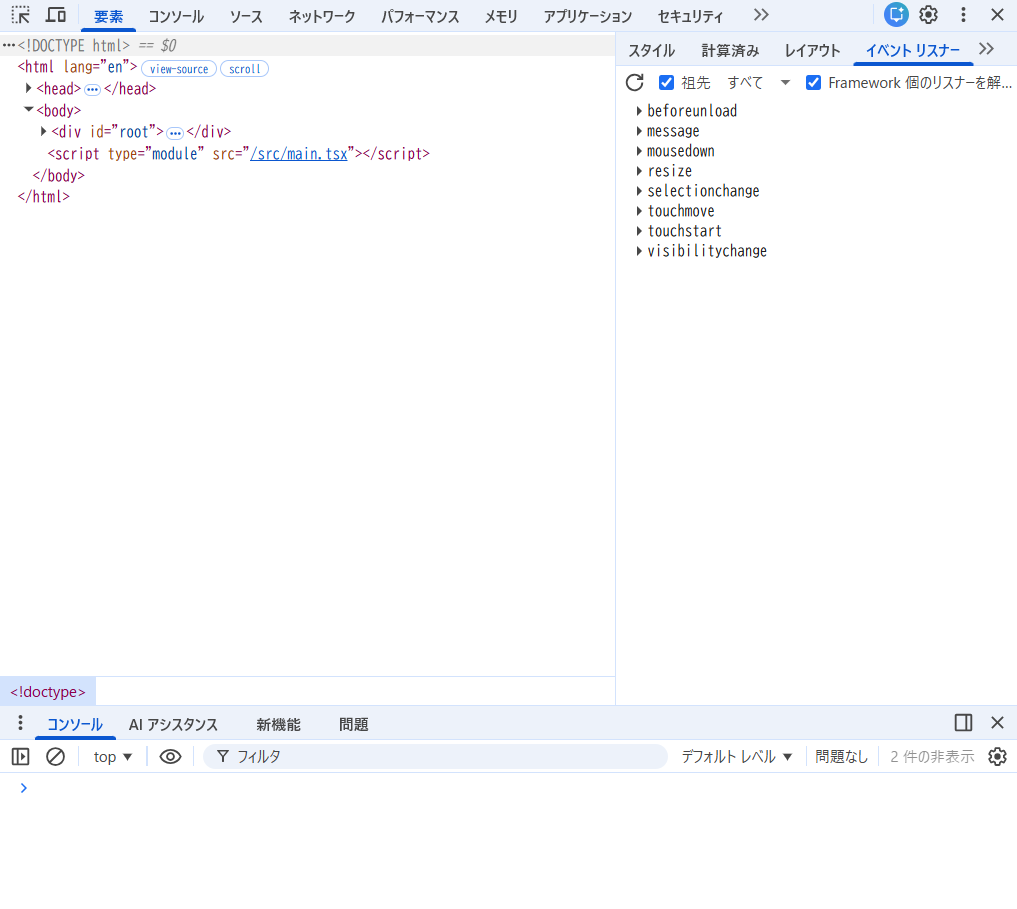
Task: Refresh the event listeners list
Action: click(634, 82)
